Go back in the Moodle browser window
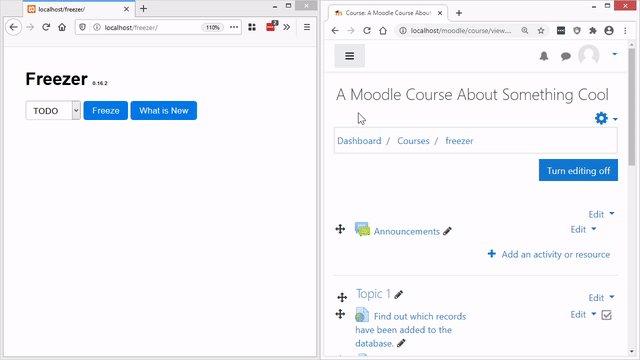This screenshot has width=640, height=360. (335, 31)
